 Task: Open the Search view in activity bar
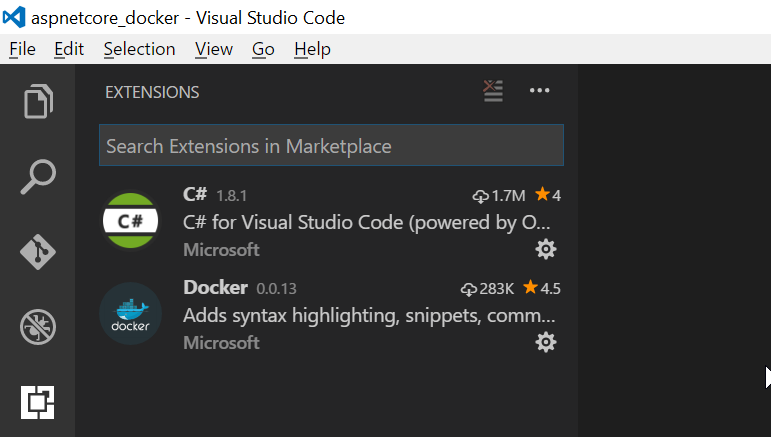click(x=38, y=176)
